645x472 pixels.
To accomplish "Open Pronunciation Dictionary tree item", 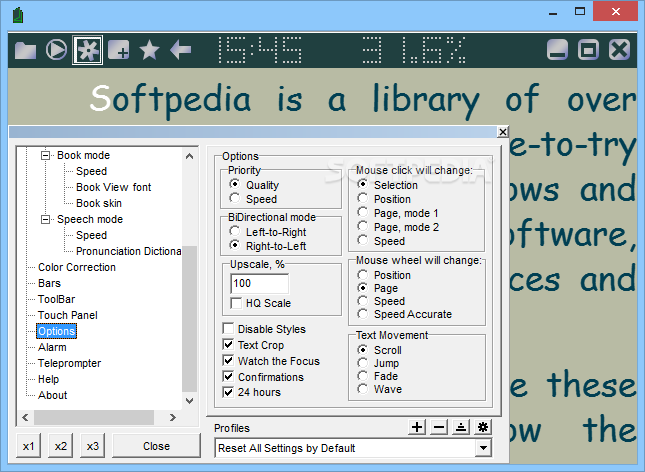I will pyautogui.click(x=128, y=251).
